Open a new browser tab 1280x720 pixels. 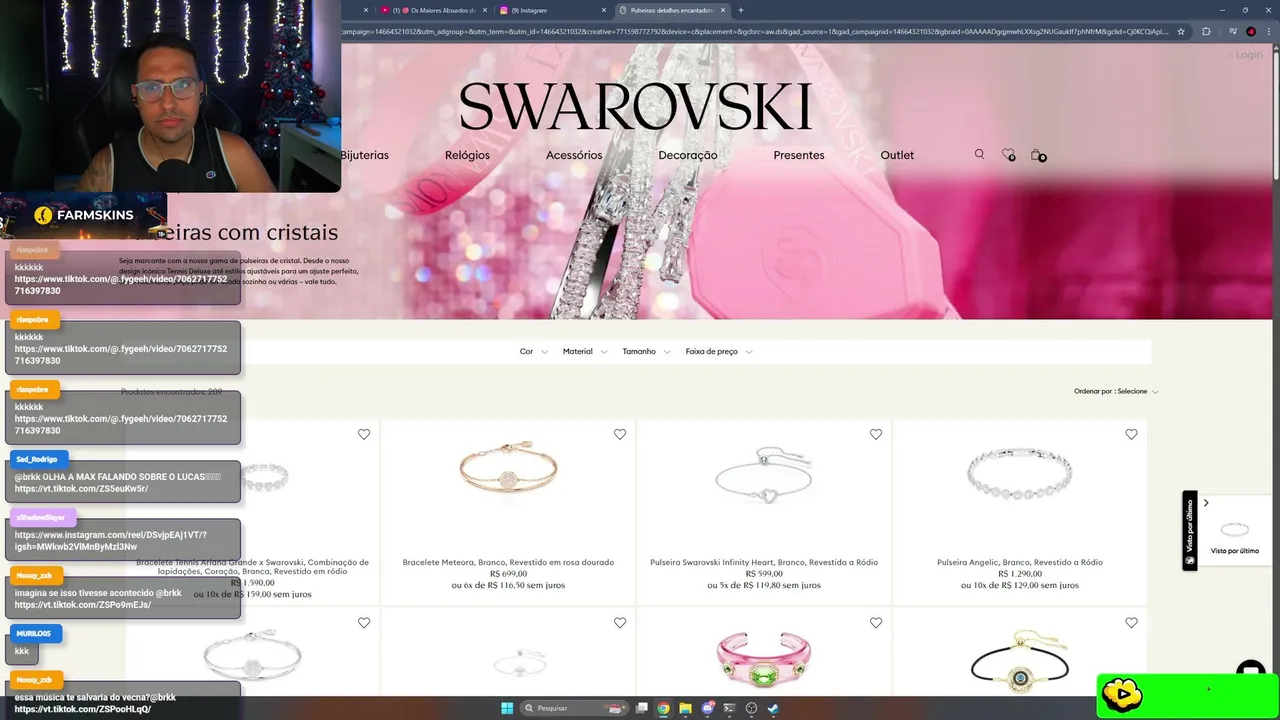(741, 10)
